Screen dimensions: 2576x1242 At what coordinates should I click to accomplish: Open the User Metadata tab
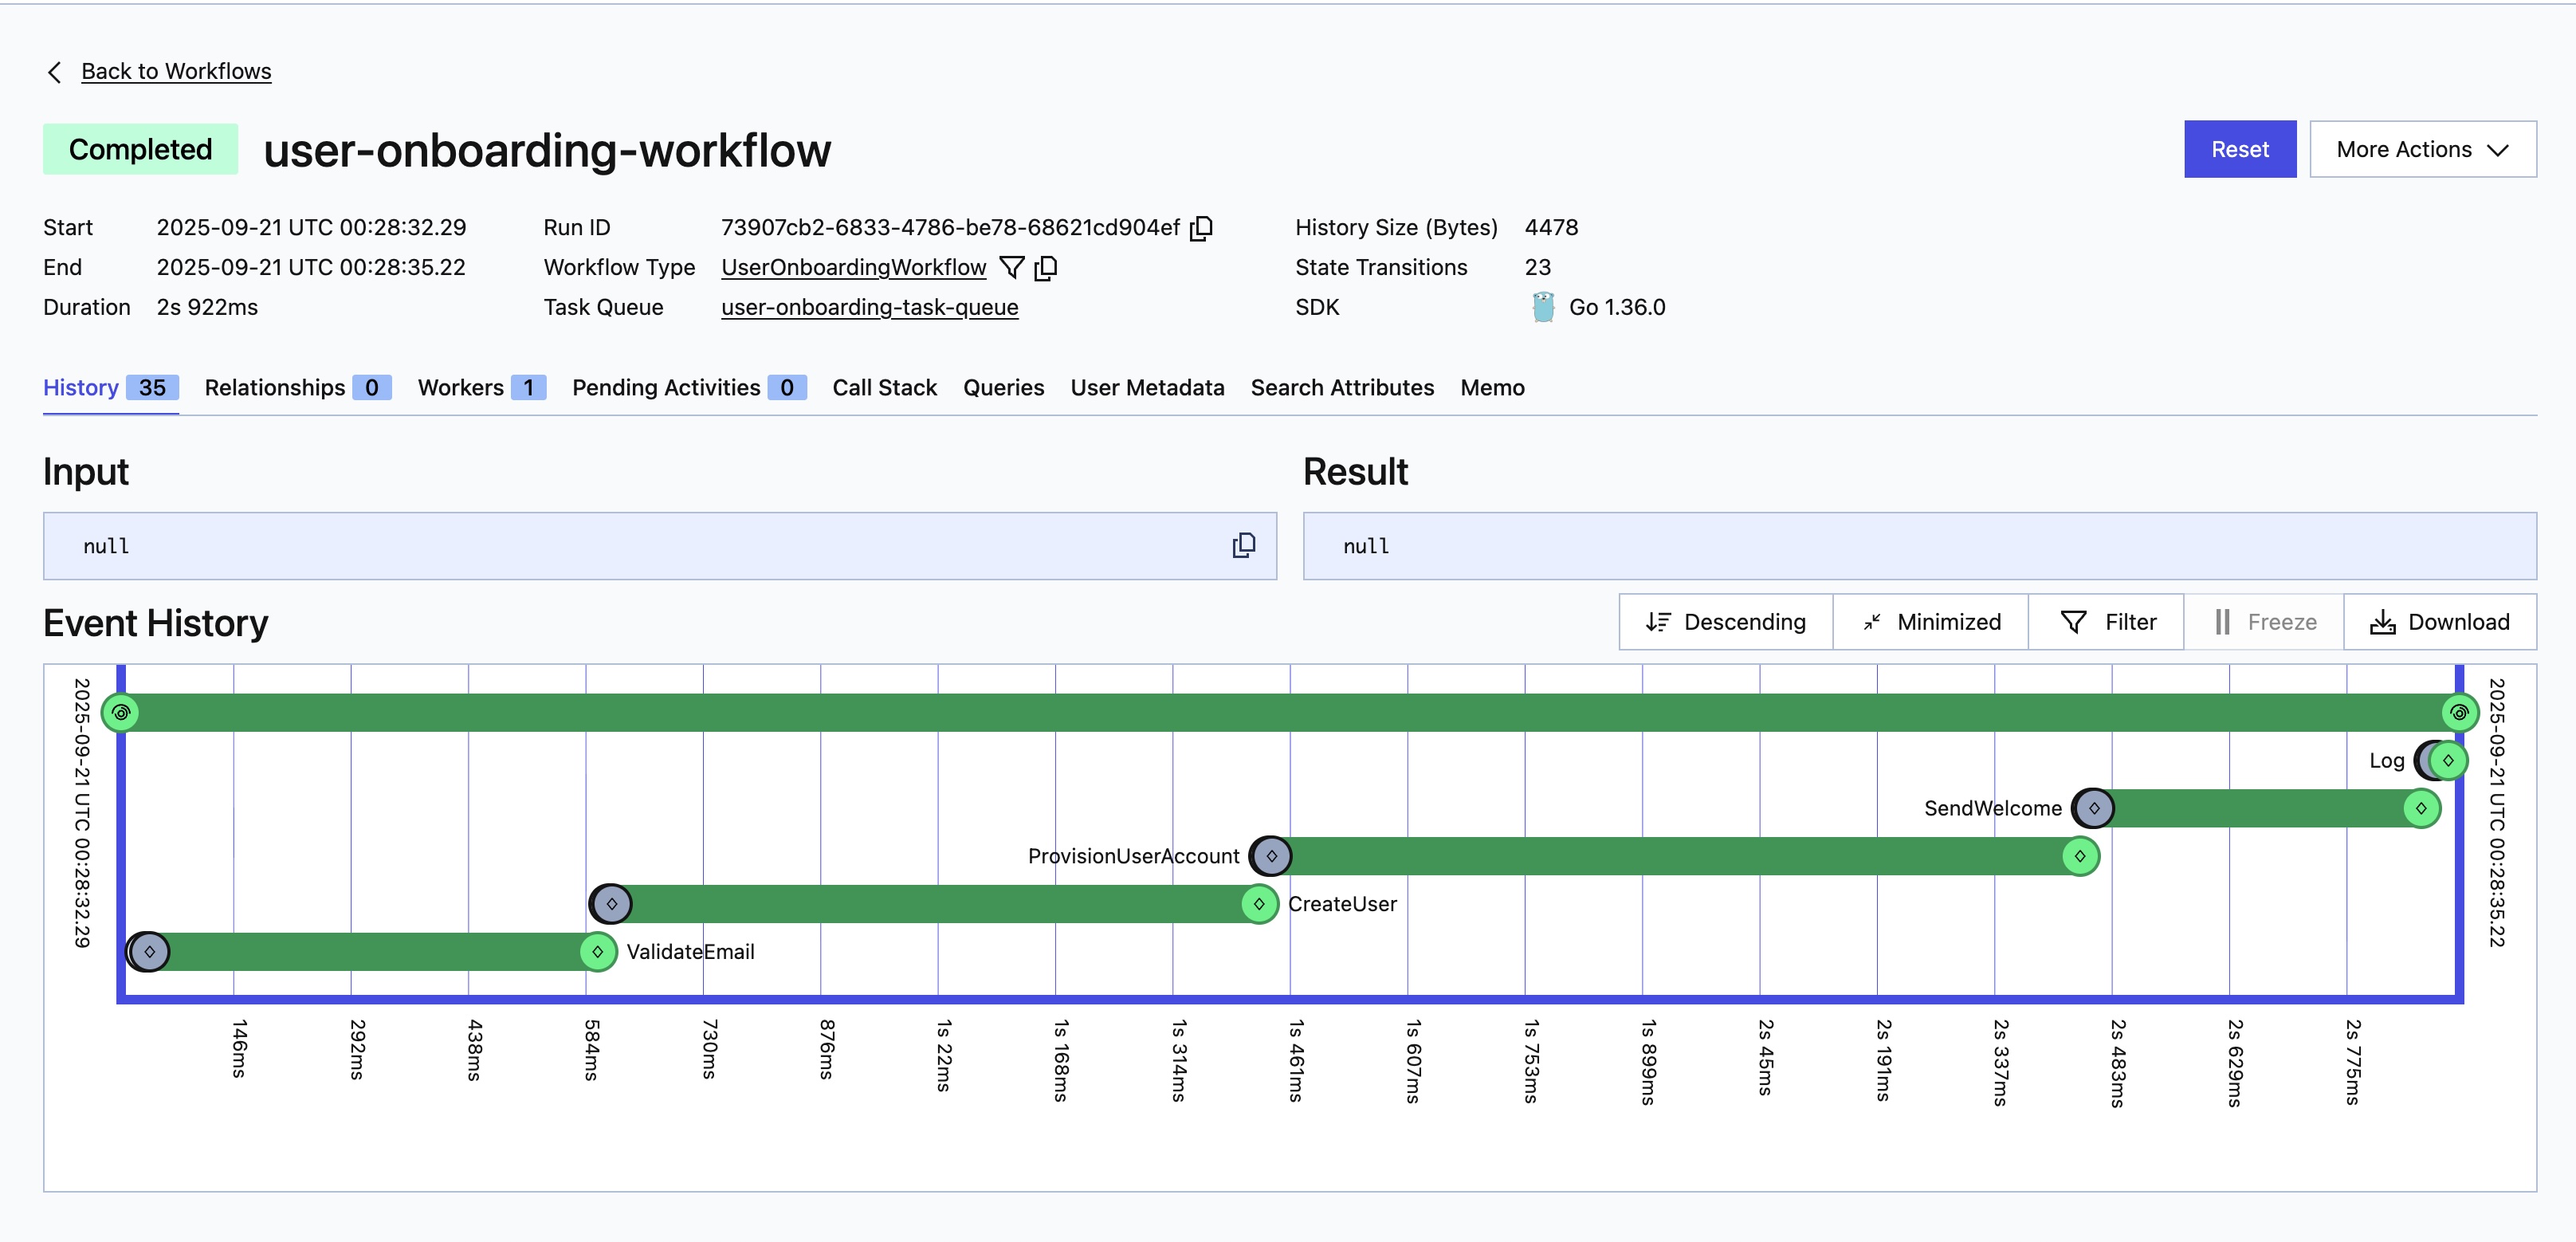(x=1147, y=388)
